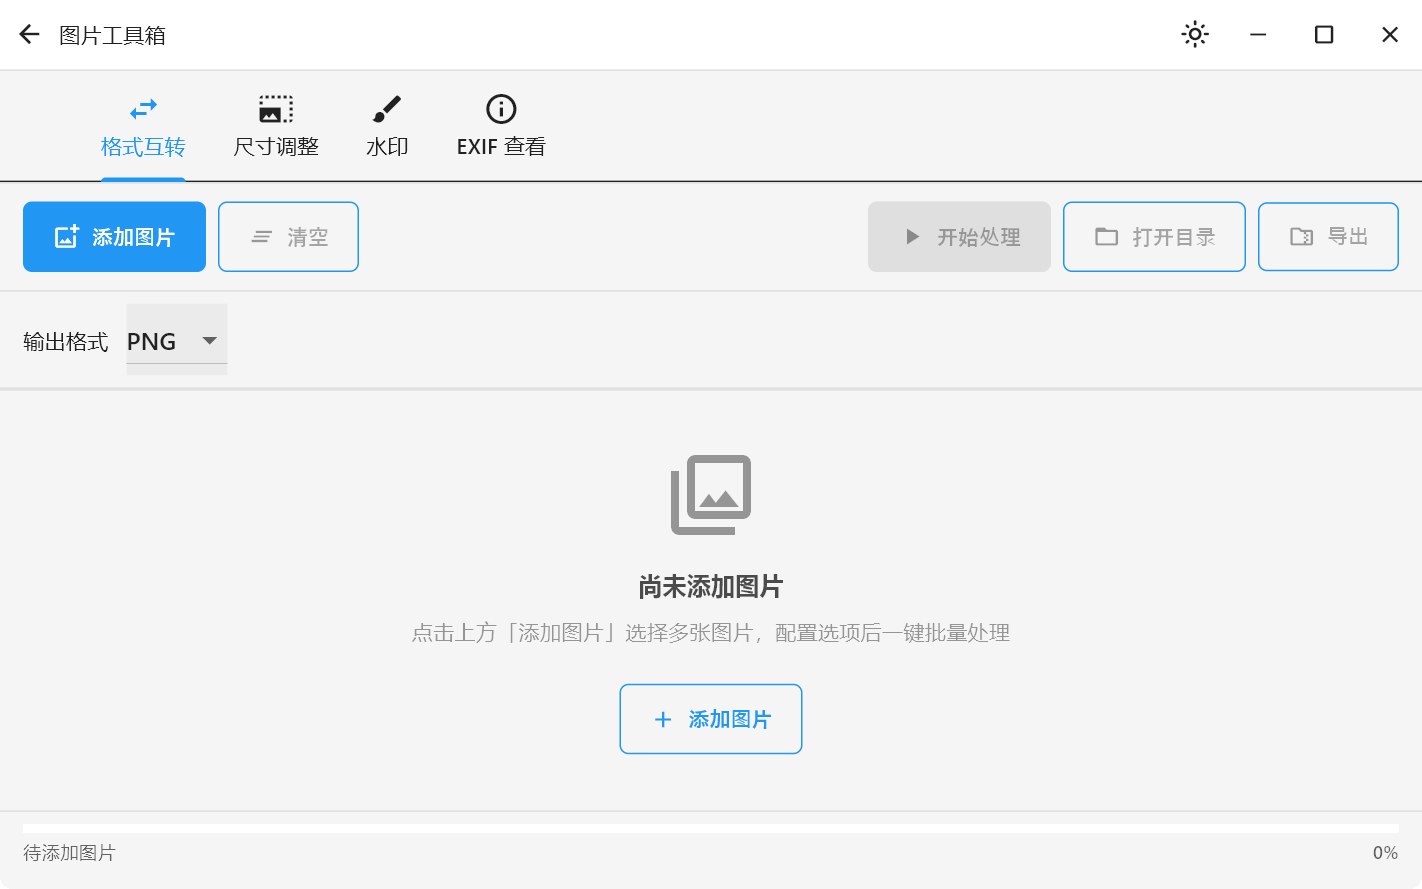1422x889 pixels.
Task: Toggle the brightness theme icon
Action: coord(1195,35)
